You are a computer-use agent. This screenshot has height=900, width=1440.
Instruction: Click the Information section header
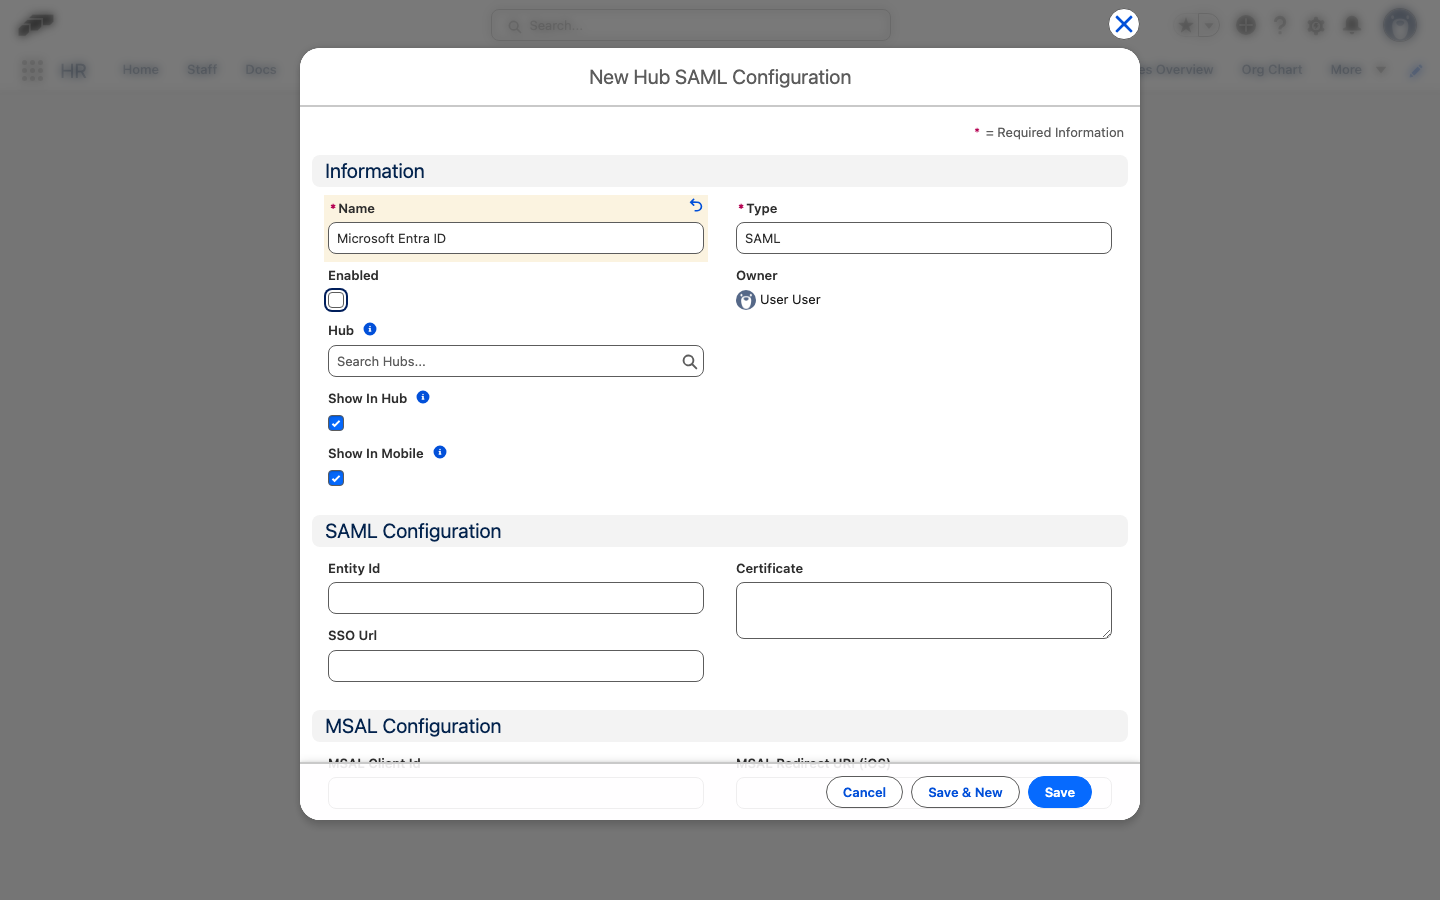(720, 171)
